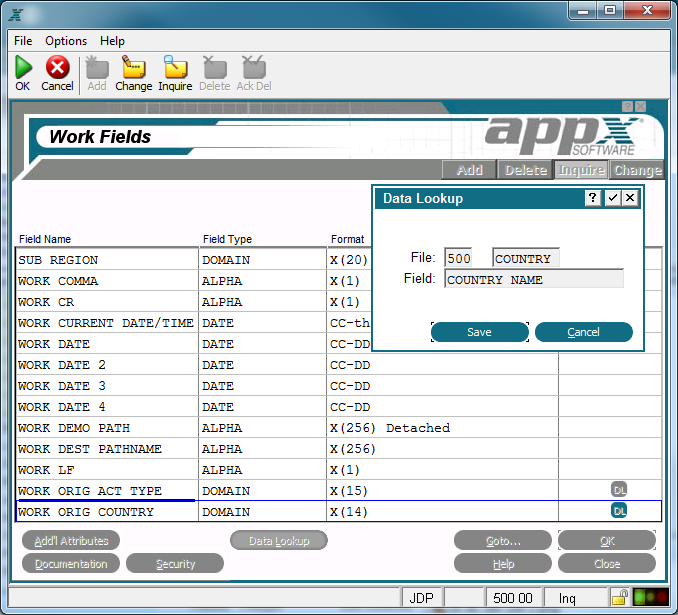Click the File name field showing COUNTRY

(526, 258)
